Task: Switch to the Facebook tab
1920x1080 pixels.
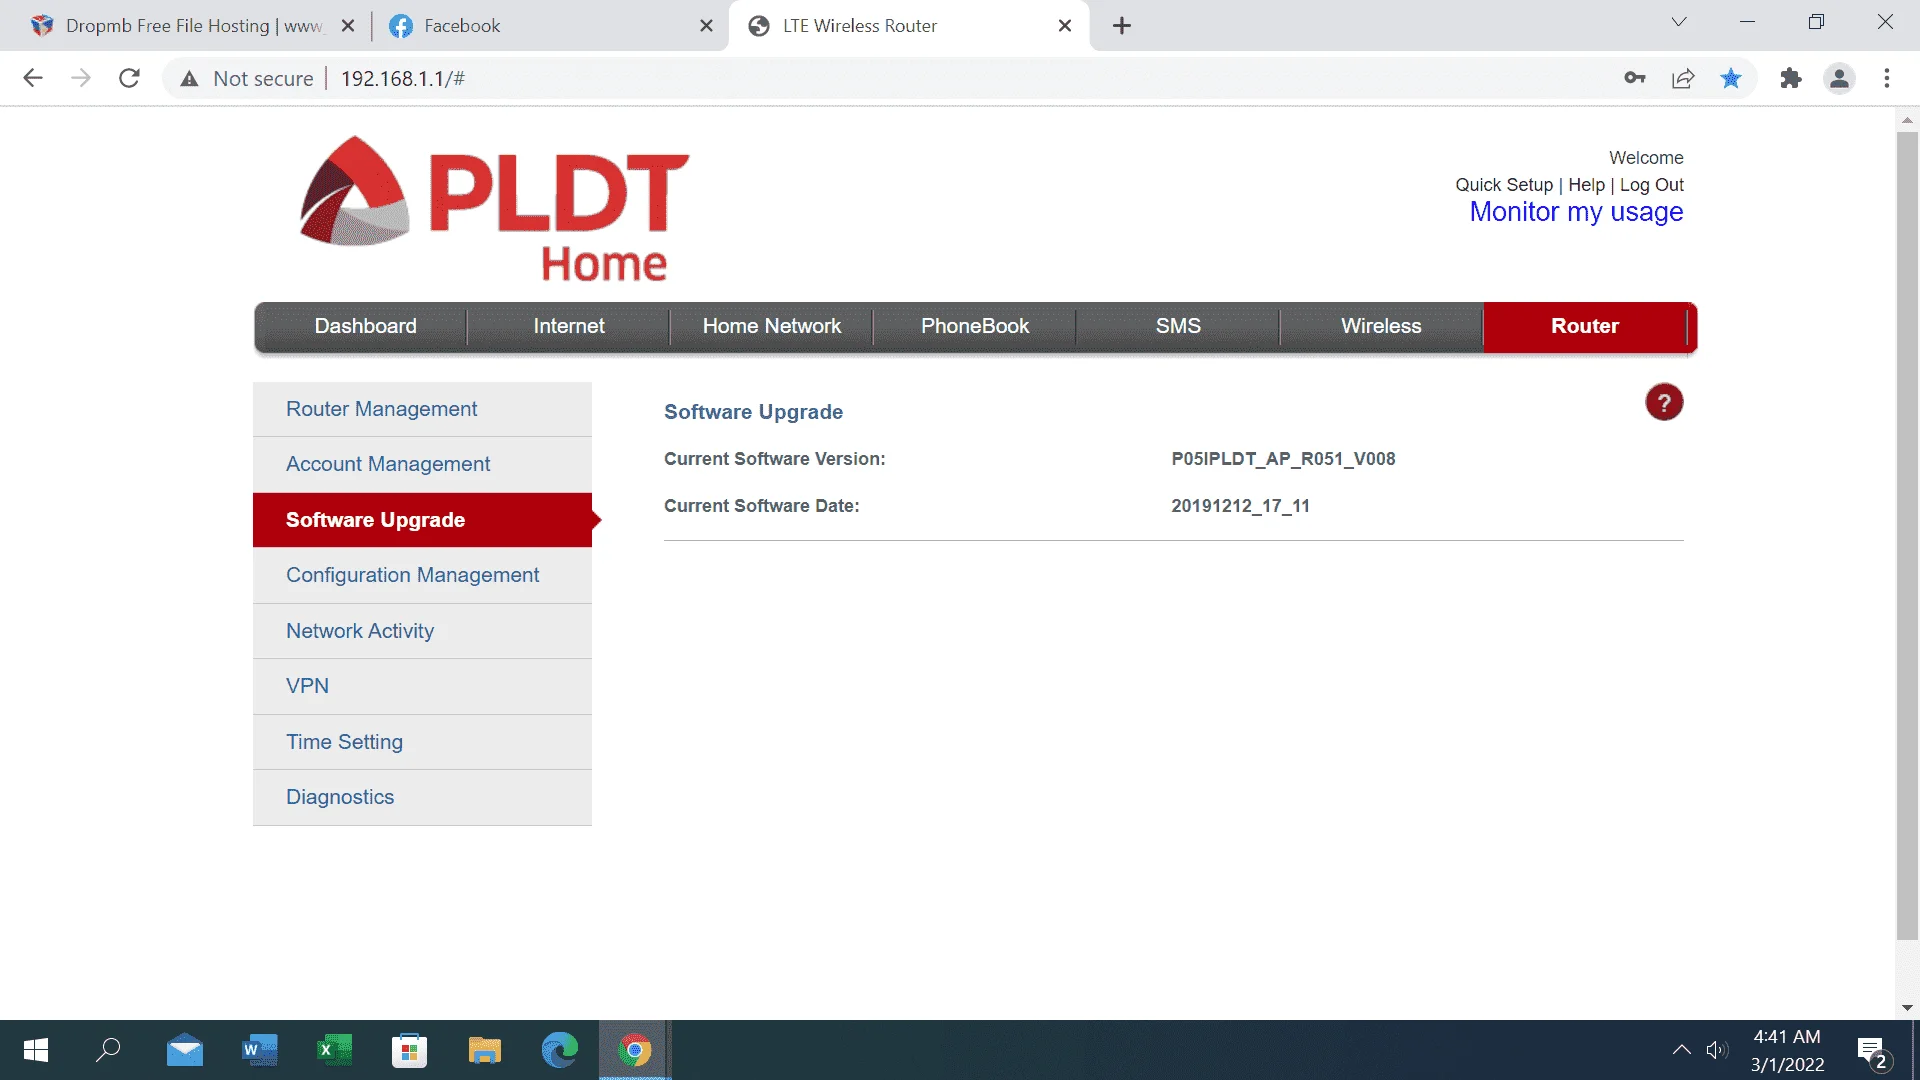Action: coord(551,26)
